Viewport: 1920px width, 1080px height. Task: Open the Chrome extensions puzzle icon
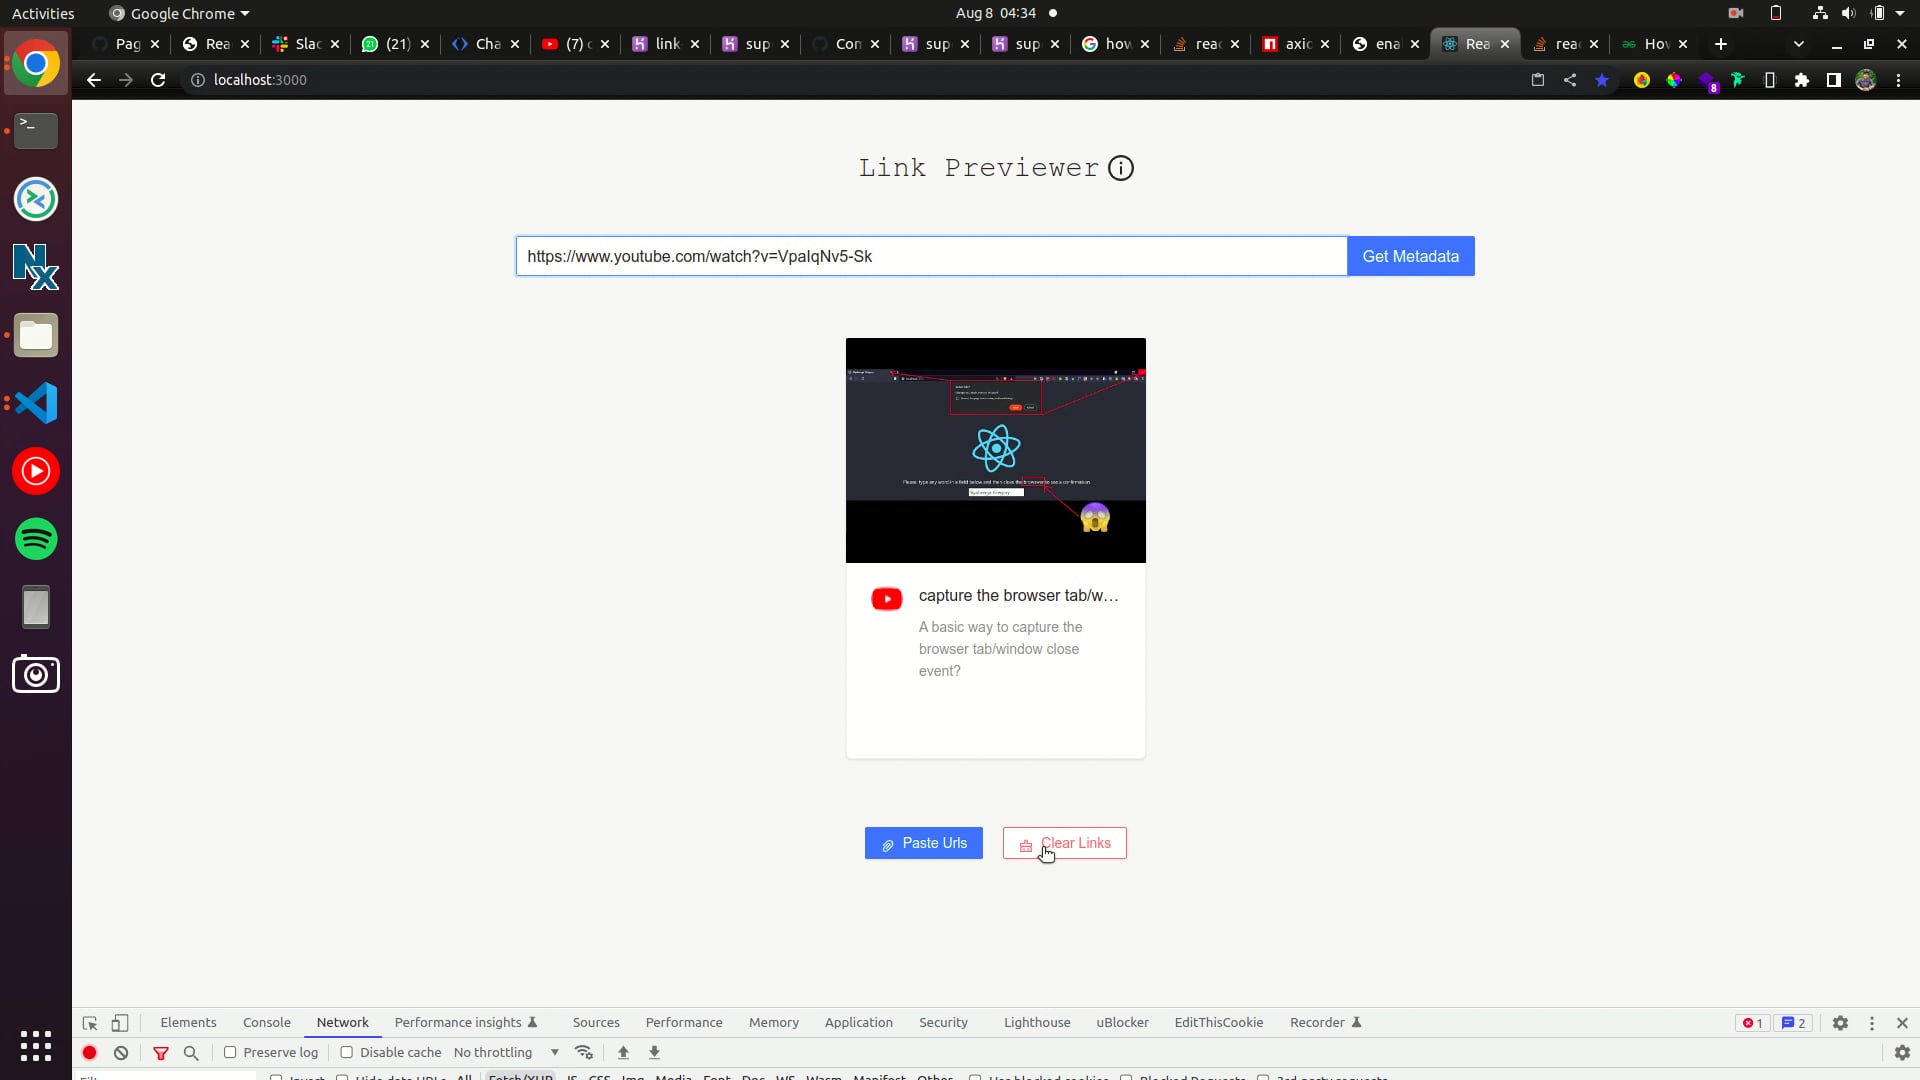coord(1802,80)
